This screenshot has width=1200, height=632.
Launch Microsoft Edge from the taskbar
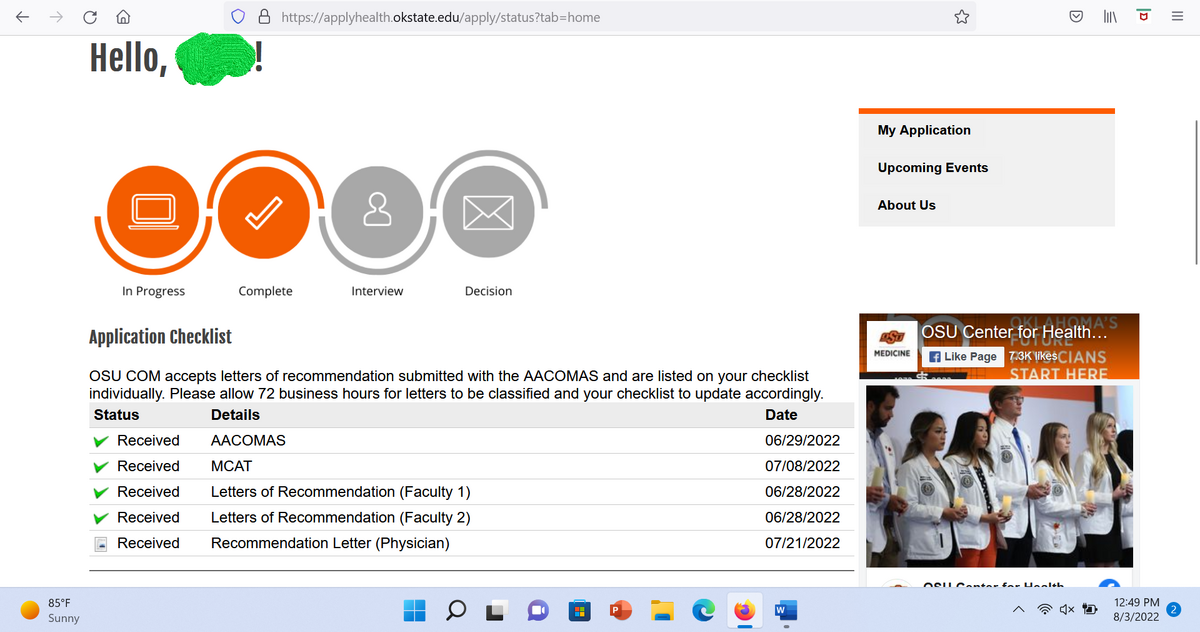pos(704,609)
